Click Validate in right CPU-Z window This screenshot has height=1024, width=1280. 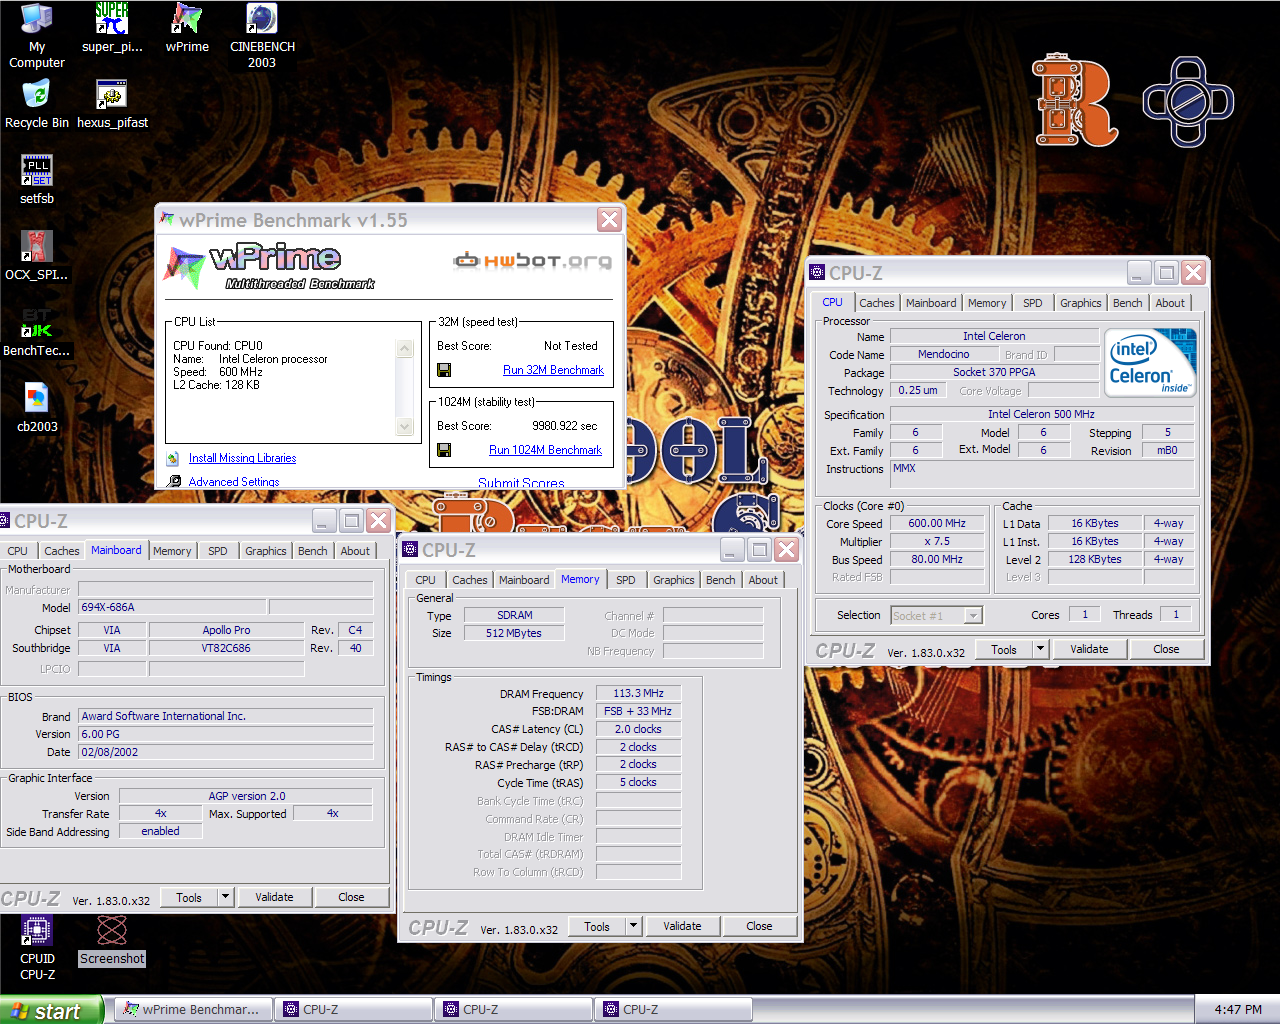(x=1089, y=649)
